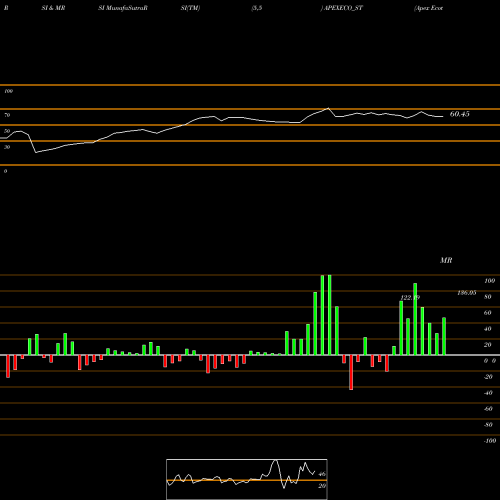Screen dimensions: 500x500
Task: Click the large red negative MR bar
Action: tap(351, 372)
